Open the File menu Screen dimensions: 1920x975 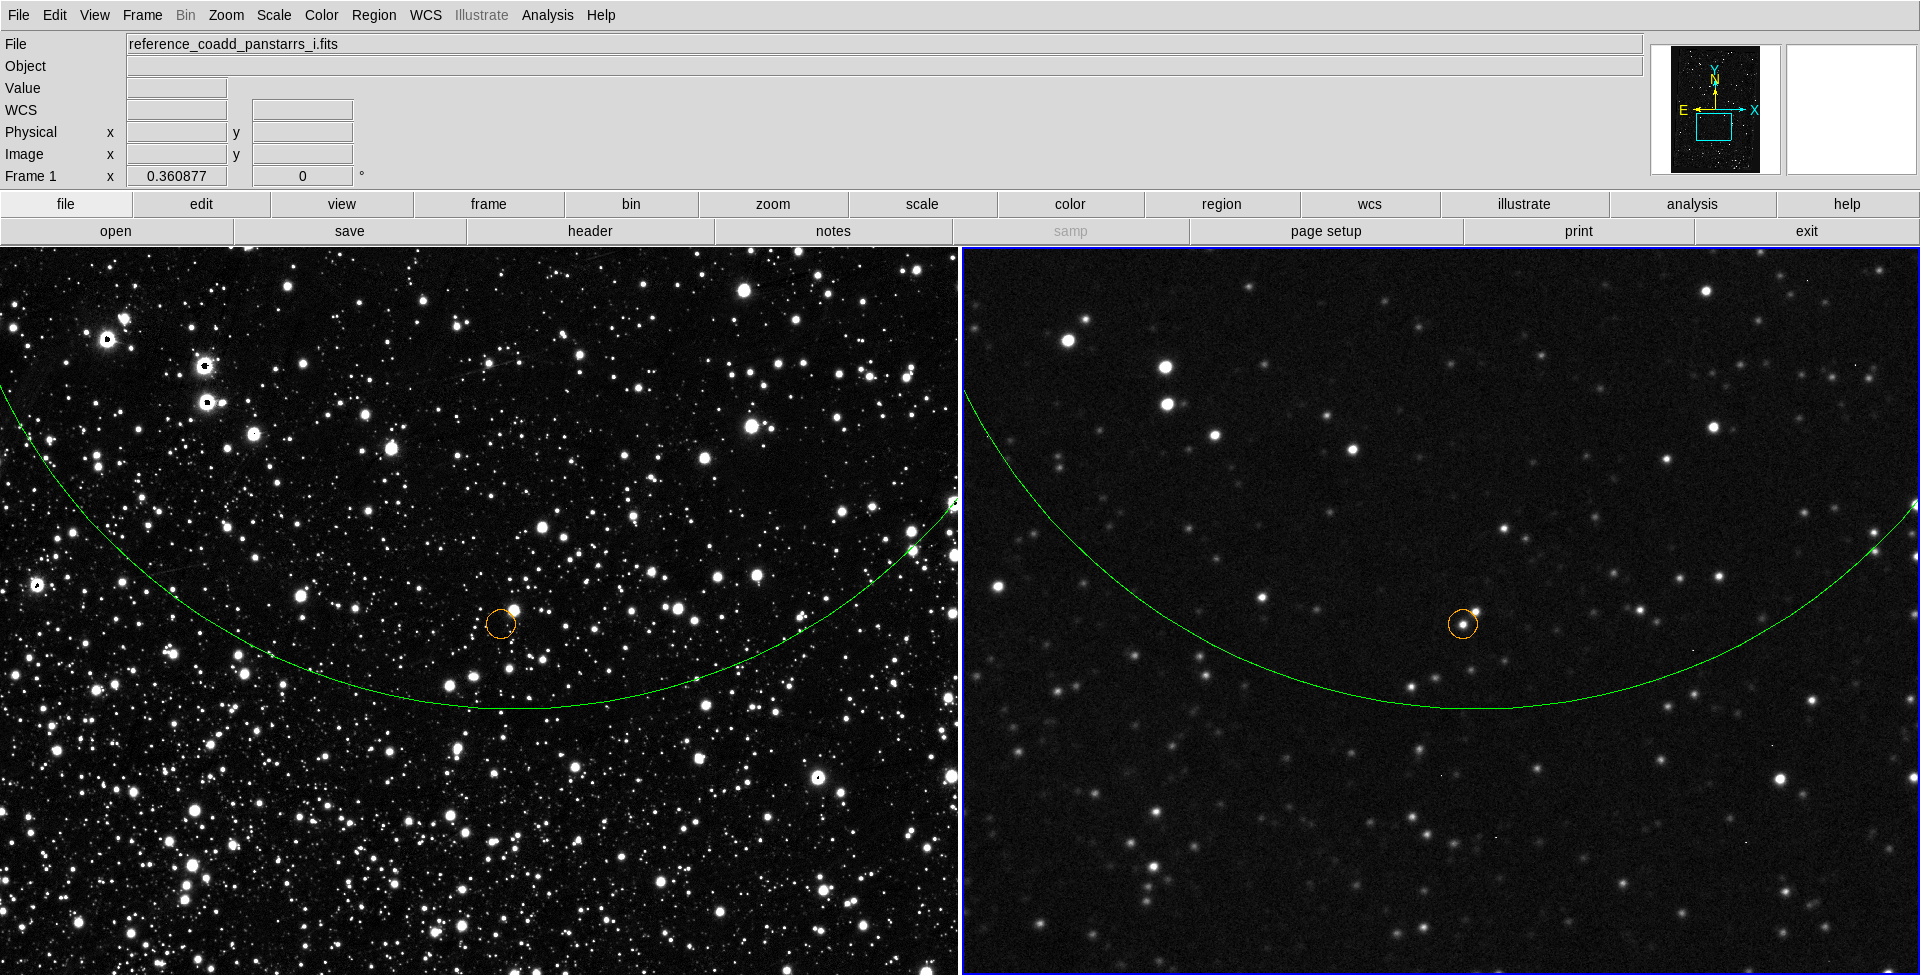coord(19,15)
